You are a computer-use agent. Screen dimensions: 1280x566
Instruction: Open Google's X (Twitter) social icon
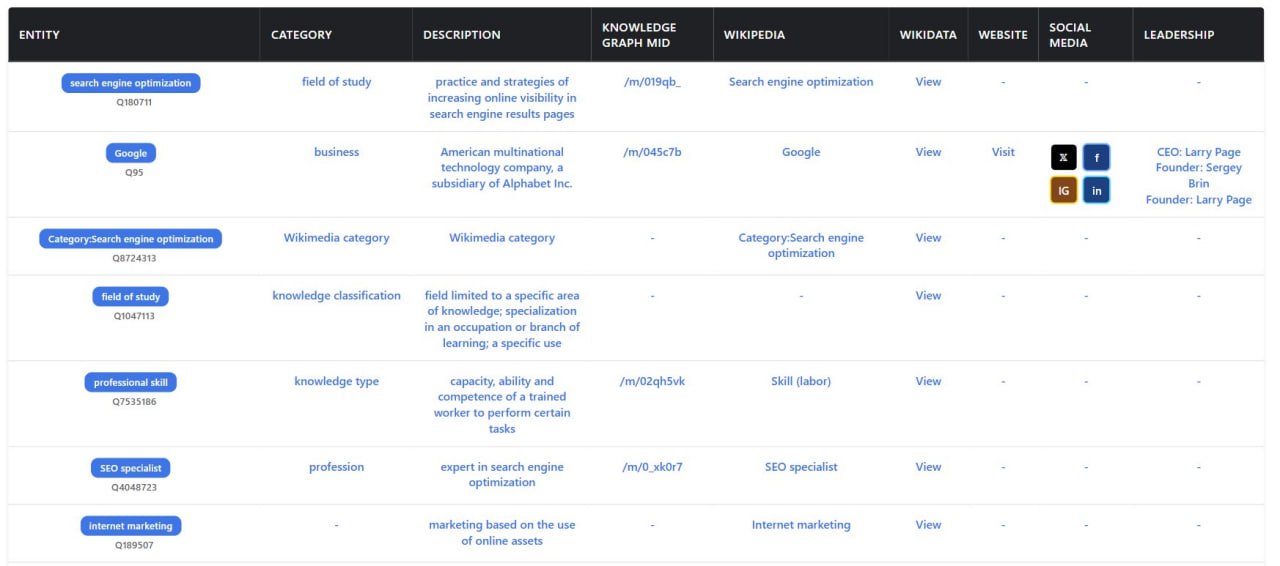point(1064,157)
